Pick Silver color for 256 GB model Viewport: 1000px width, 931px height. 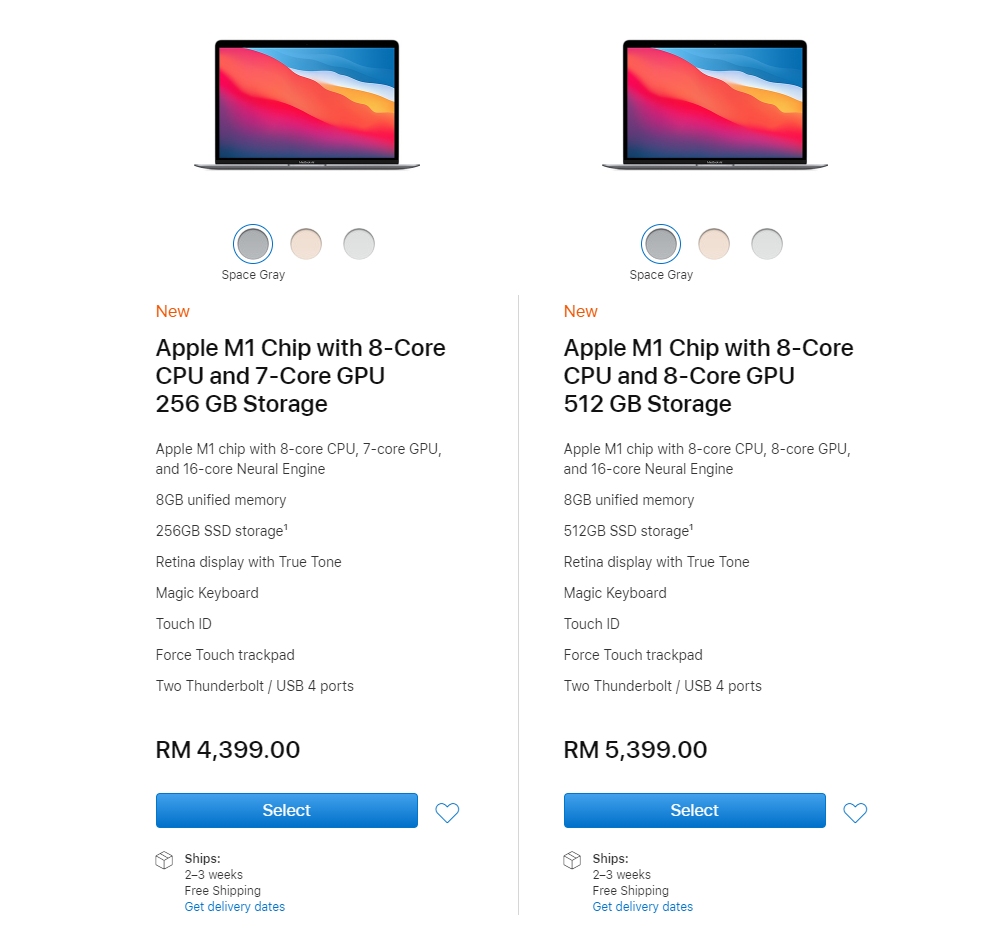click(359, 243)
